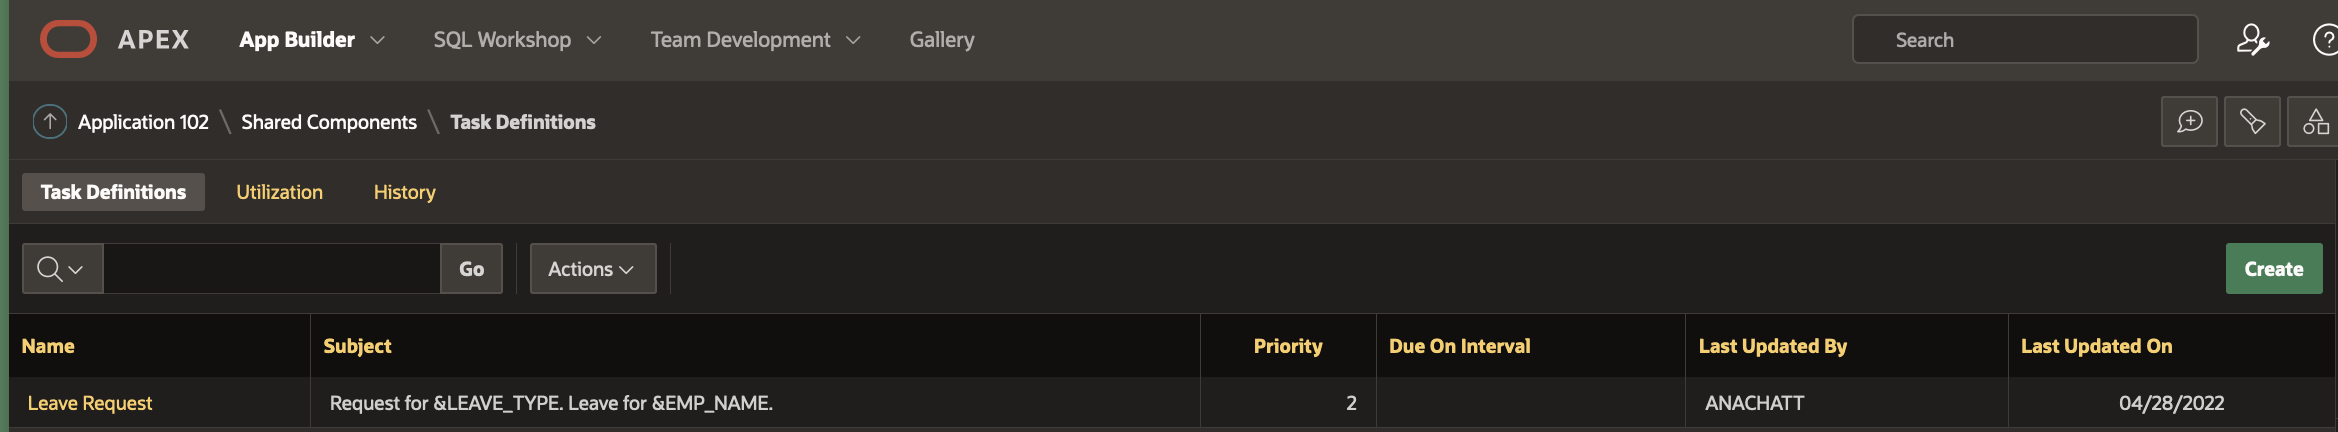This screenshot has width=2338, height=432.
Task: Open the administration user-wrench icon
Action: 2252,40
